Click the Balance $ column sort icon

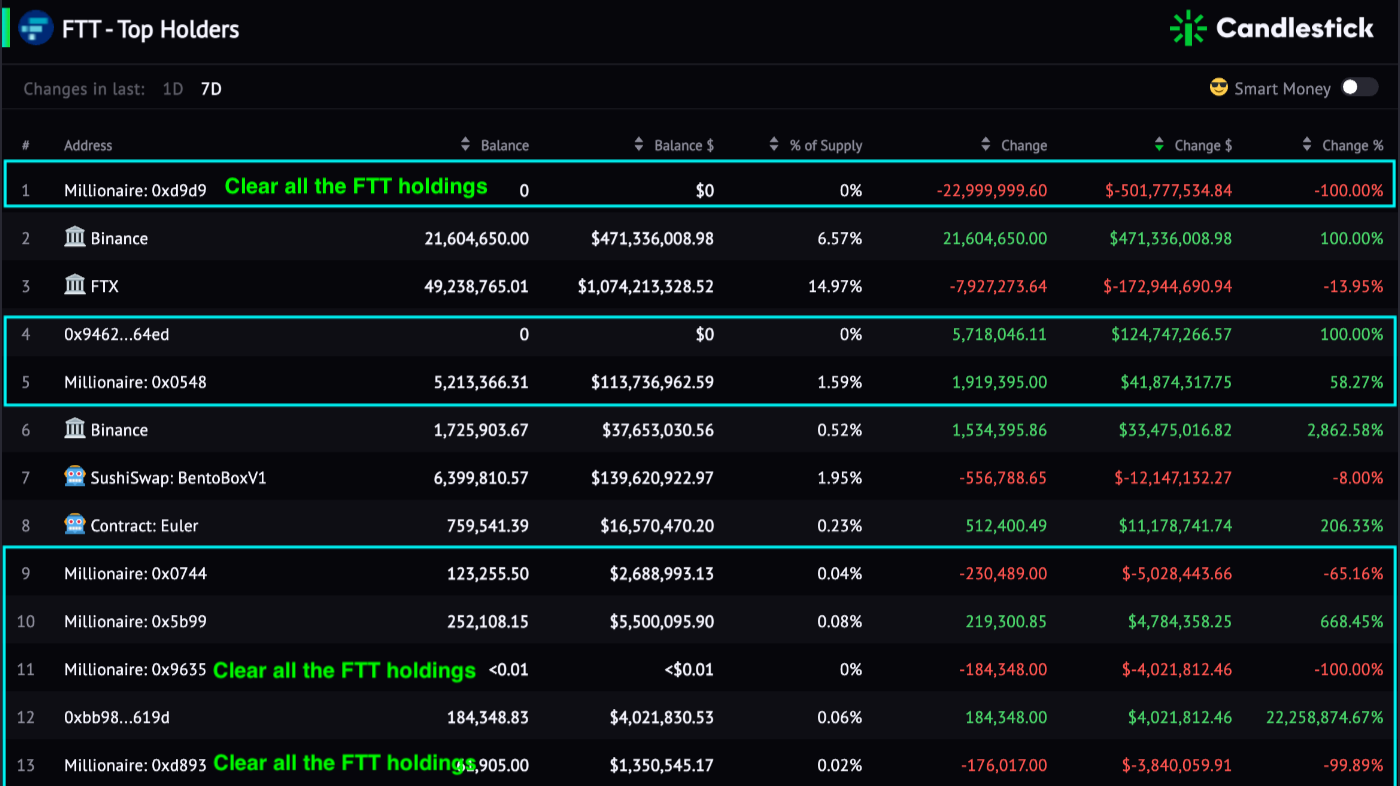point(639,144)
